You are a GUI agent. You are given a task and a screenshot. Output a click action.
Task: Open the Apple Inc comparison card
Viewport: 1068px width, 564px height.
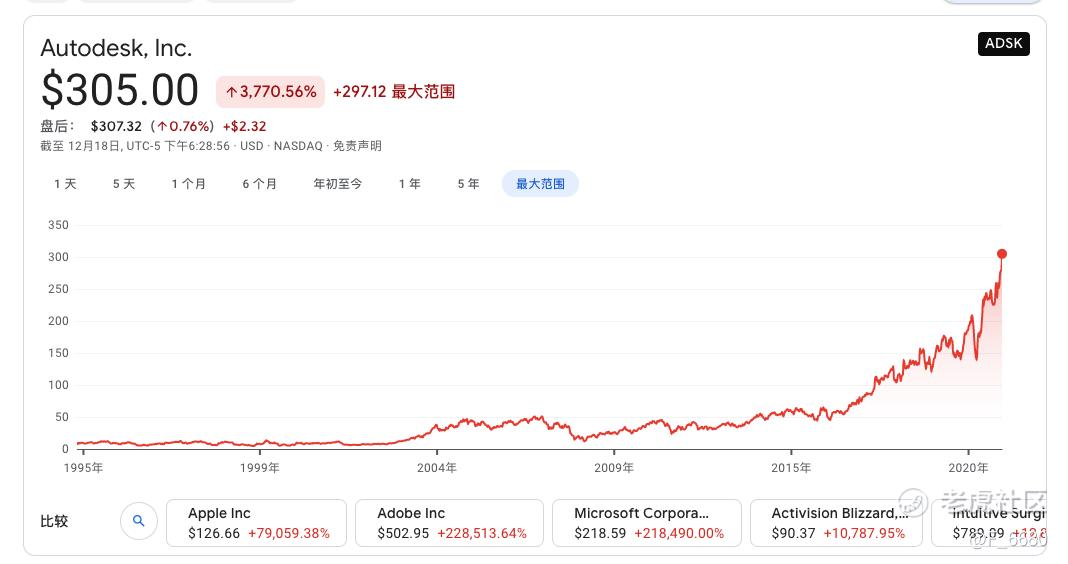coord(257,522)
